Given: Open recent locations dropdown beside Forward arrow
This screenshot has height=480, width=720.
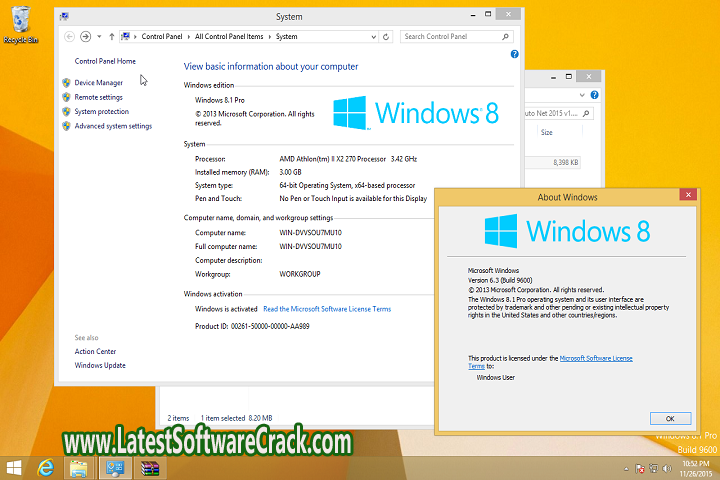Looking at the screenshot, I should [99, 37].
